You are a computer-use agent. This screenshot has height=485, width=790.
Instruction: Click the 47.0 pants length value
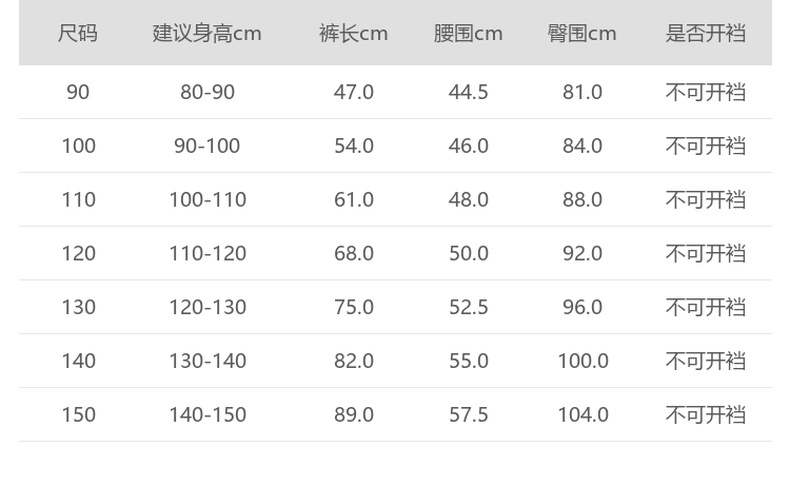click(353, 92)
